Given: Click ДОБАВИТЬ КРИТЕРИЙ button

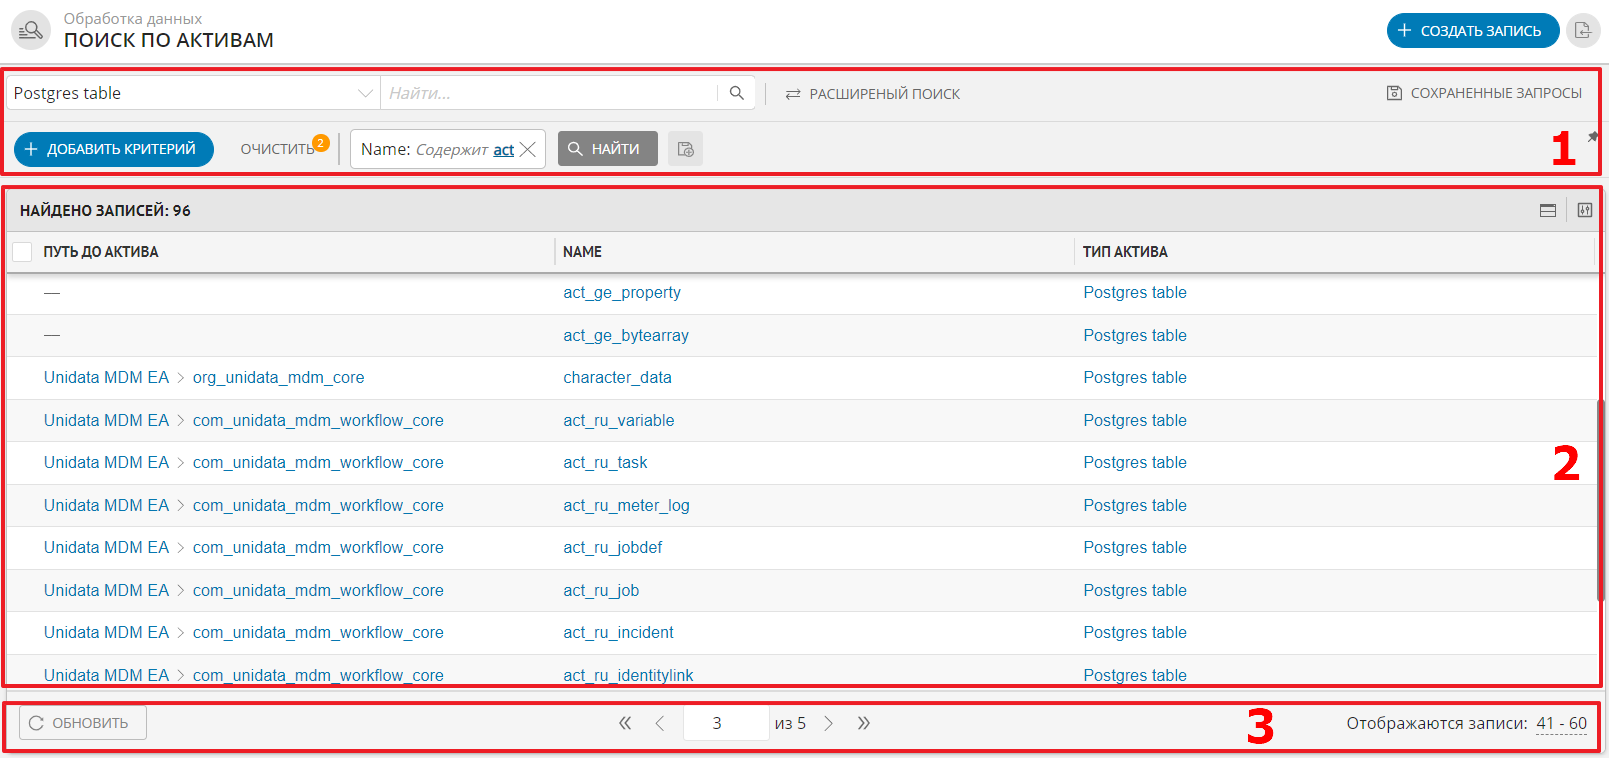Looking at the screenshot, I should (x=114, y=149).
